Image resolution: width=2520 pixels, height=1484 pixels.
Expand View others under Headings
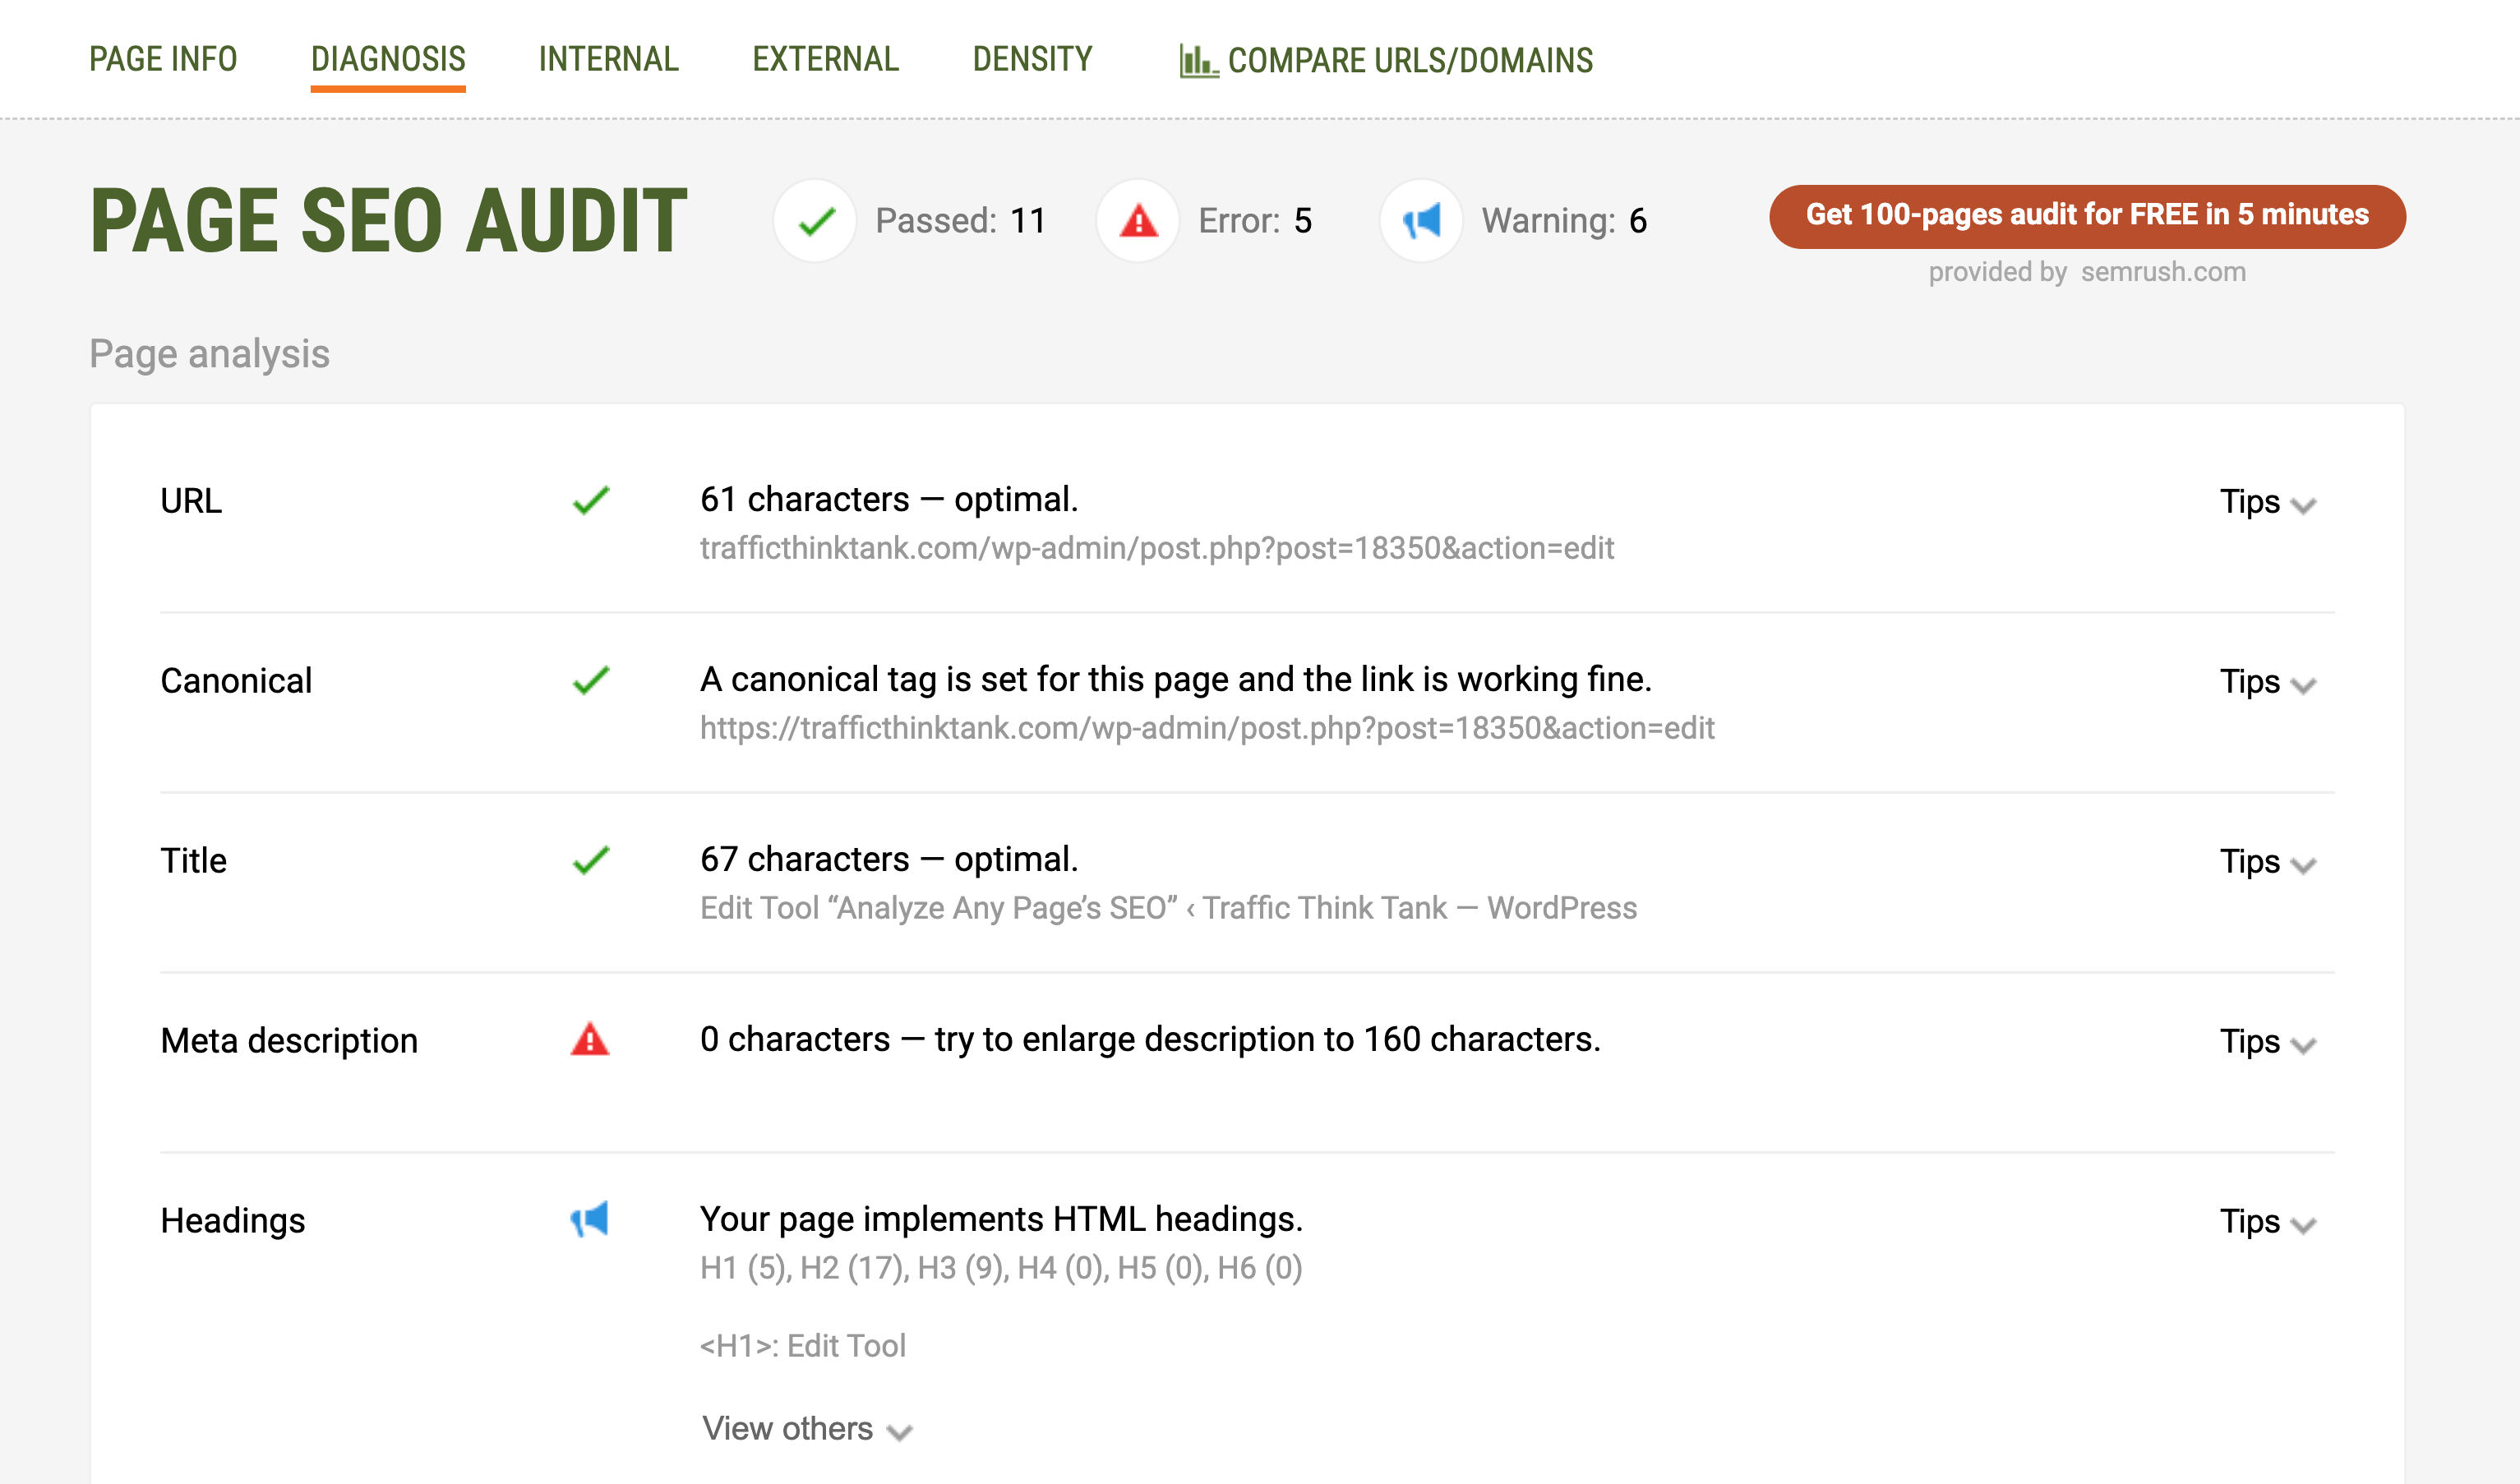tap(806, 1429)
